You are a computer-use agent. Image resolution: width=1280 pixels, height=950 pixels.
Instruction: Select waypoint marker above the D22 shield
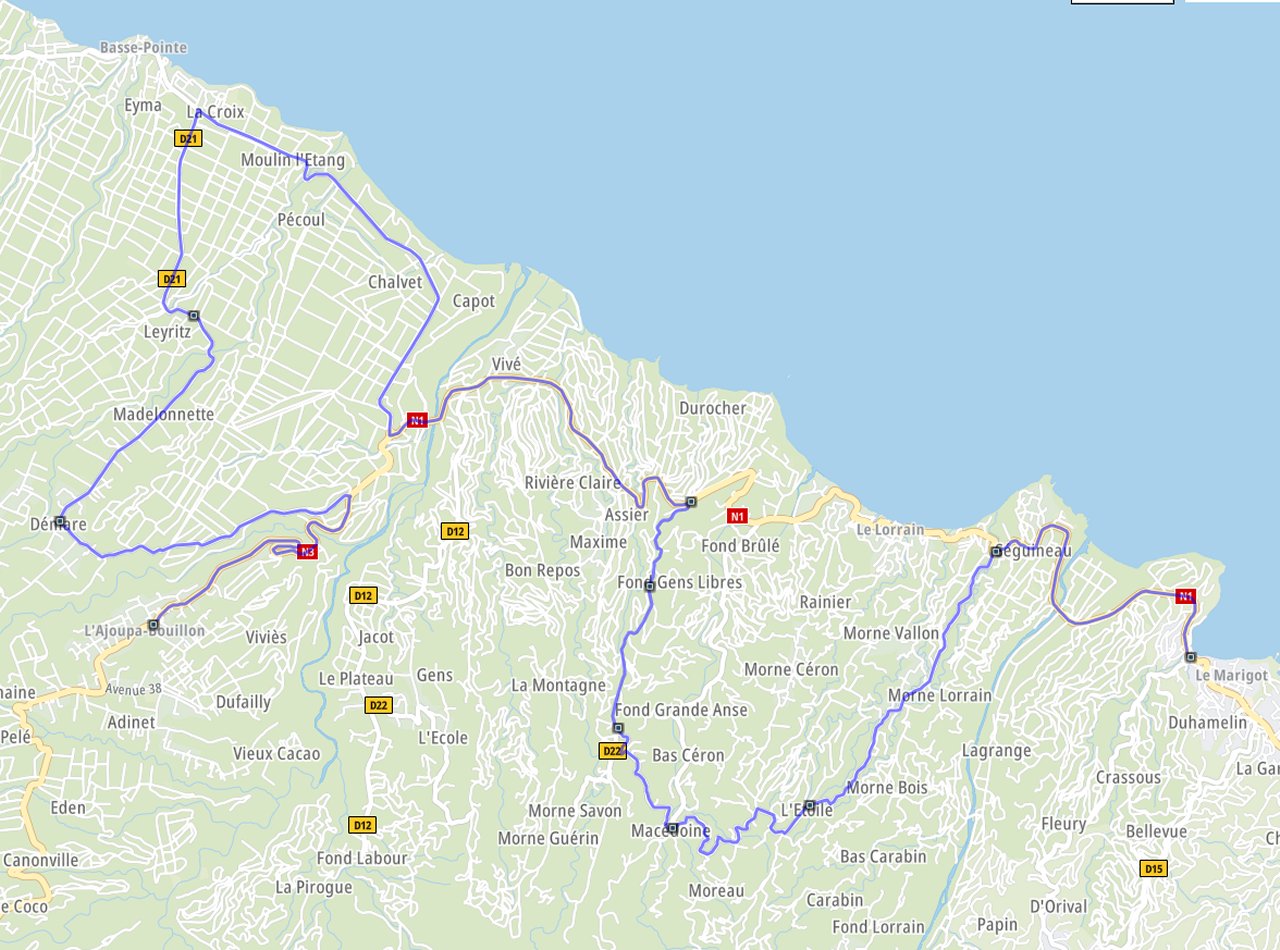coord(618,728)
